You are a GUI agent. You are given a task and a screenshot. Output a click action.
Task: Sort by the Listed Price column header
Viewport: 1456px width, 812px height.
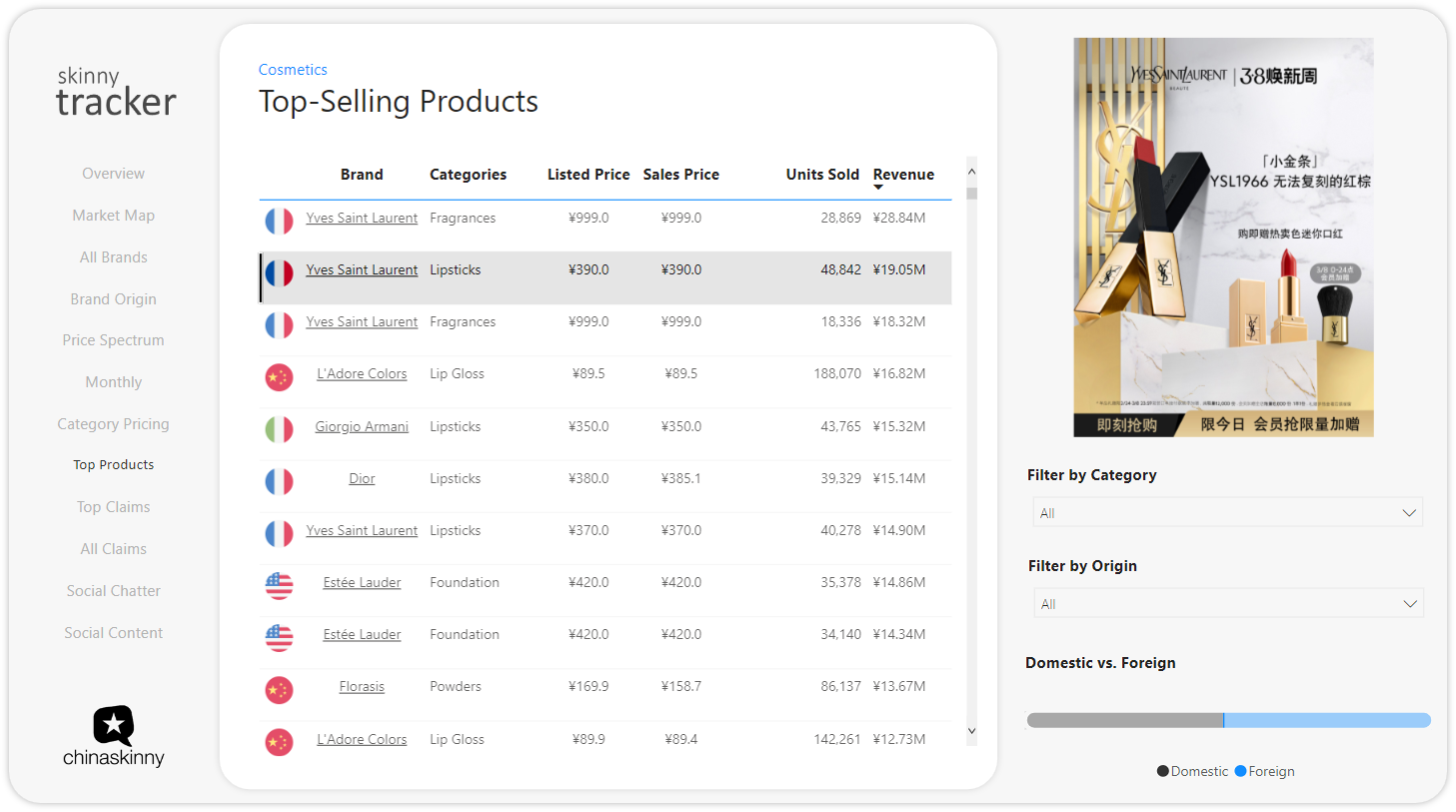588,175
